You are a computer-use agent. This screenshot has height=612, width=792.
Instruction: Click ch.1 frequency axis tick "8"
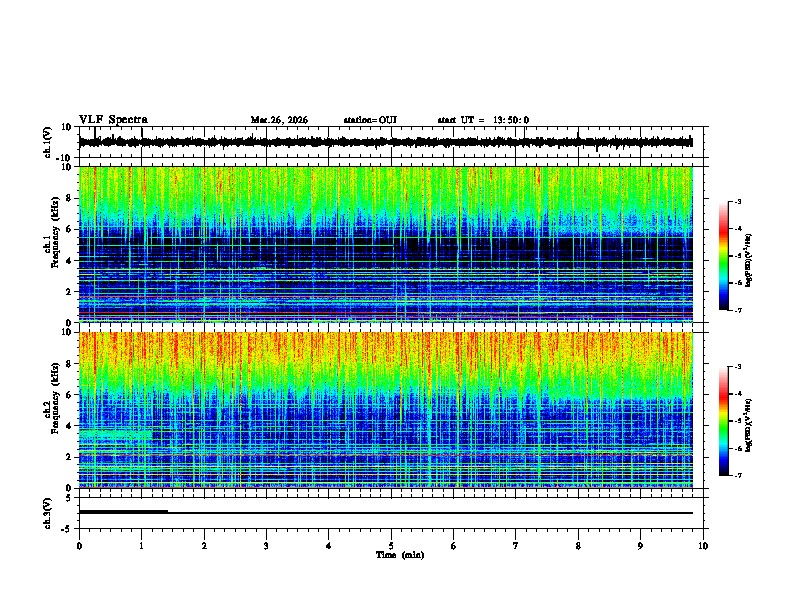point(70,198)
